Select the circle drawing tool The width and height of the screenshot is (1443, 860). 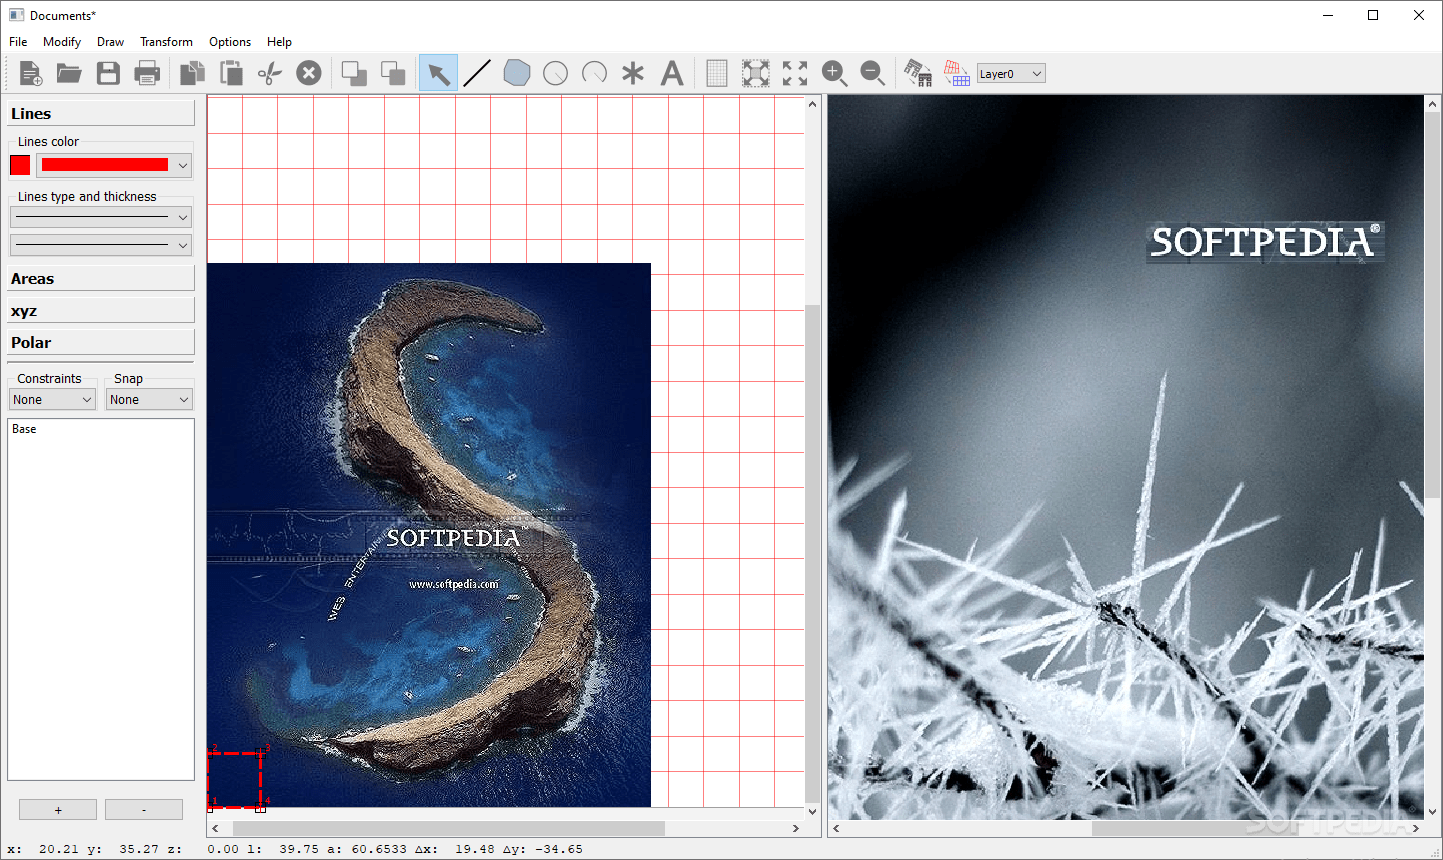pyautogui.click(x=555, y=73)
